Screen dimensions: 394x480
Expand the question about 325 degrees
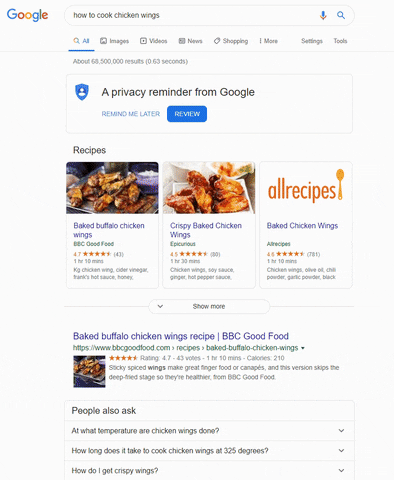tap(209, 451)
